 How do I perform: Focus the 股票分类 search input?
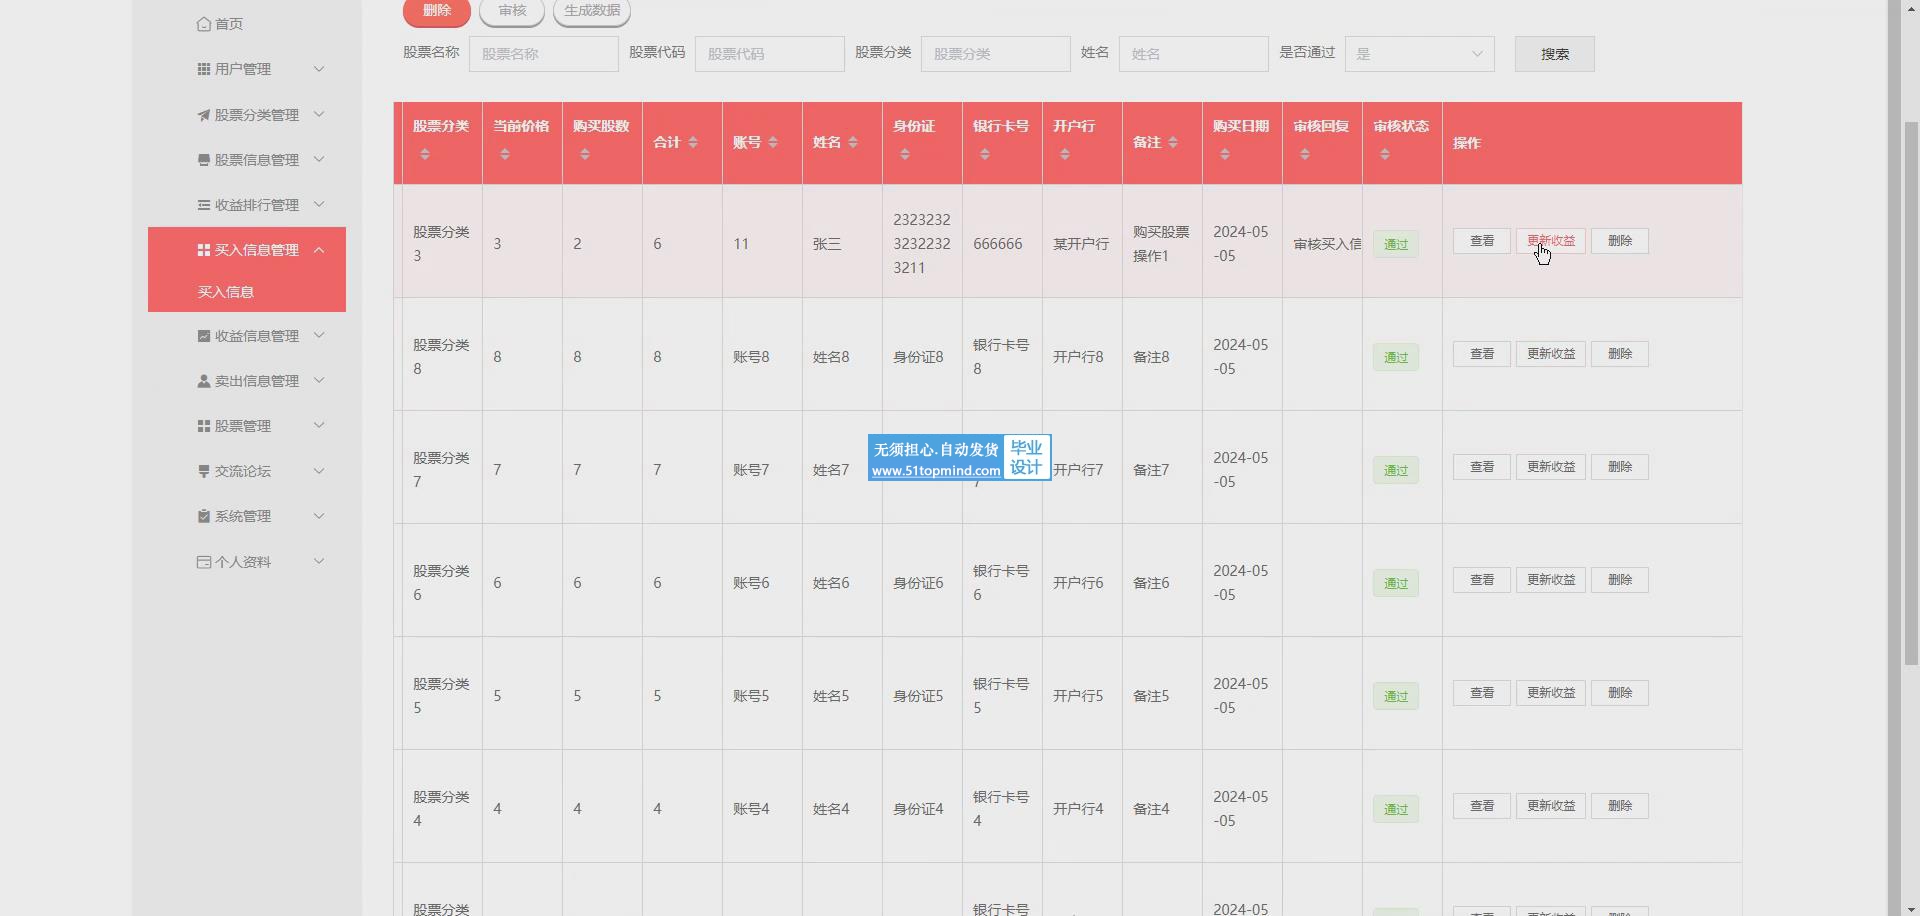click(x=996, y=54)
